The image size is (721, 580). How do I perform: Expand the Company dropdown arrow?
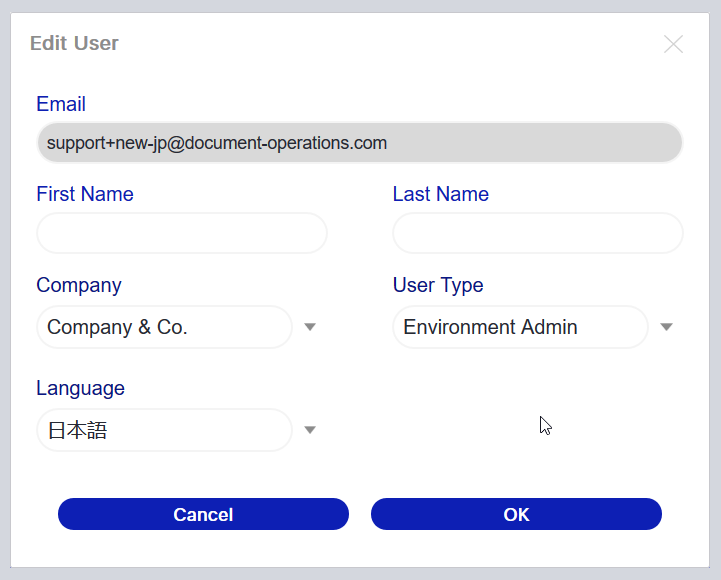310,327
